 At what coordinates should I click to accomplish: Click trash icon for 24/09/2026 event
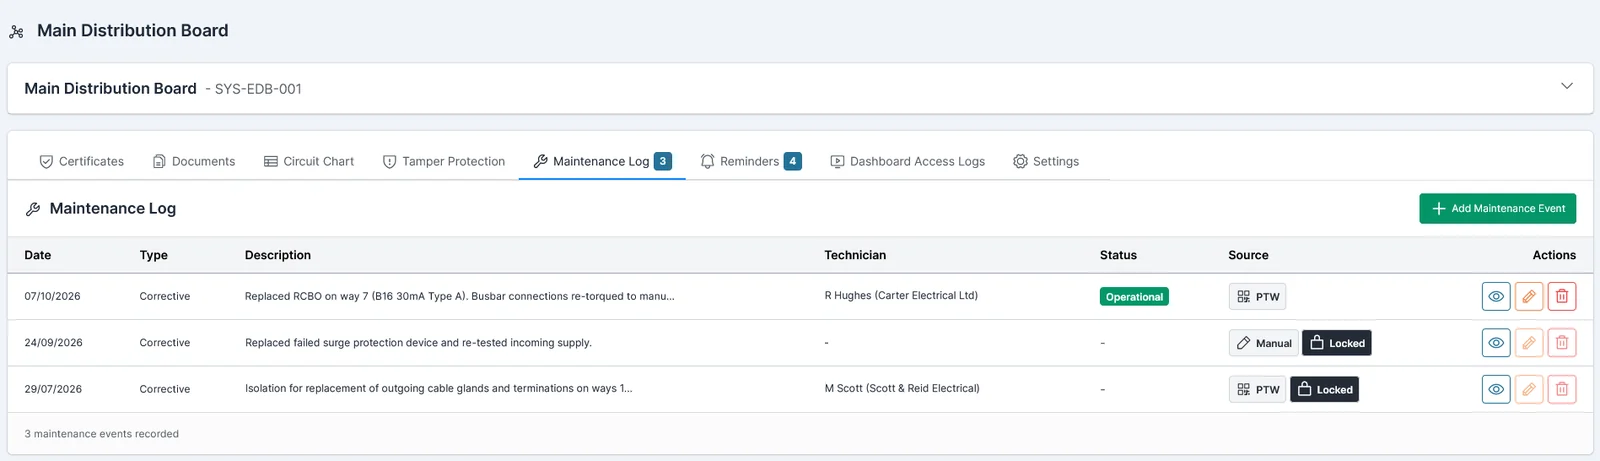pyautogui.click(x=1562, y=343)
